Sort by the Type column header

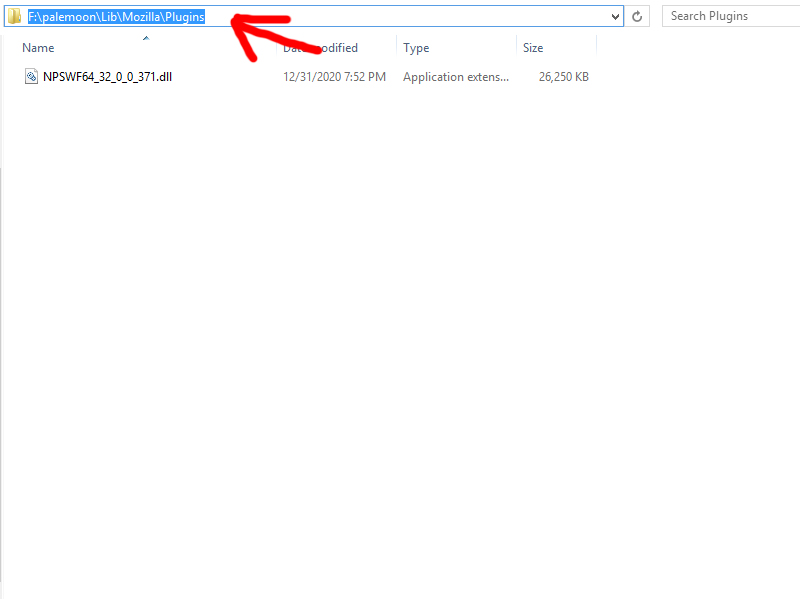[416, 48]
